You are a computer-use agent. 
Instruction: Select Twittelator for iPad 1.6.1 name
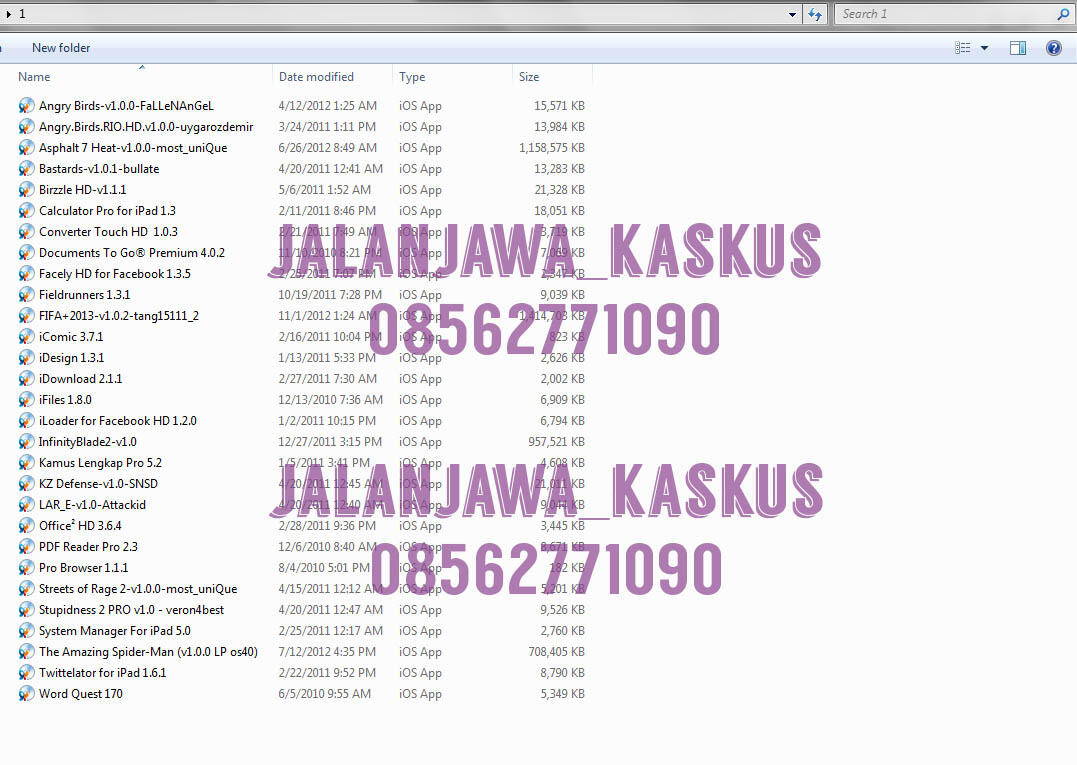click(x=102, y=673)
